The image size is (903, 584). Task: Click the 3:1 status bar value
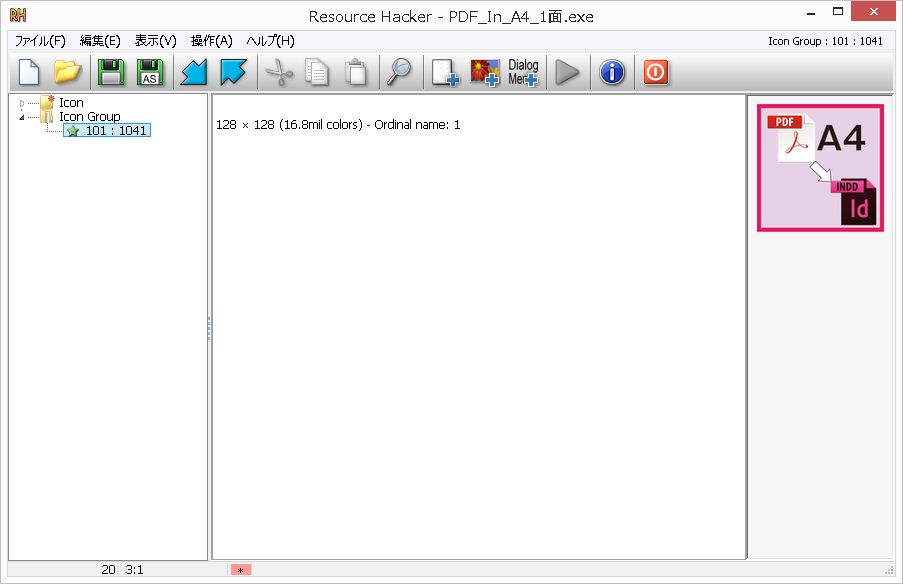click(134, 570)
